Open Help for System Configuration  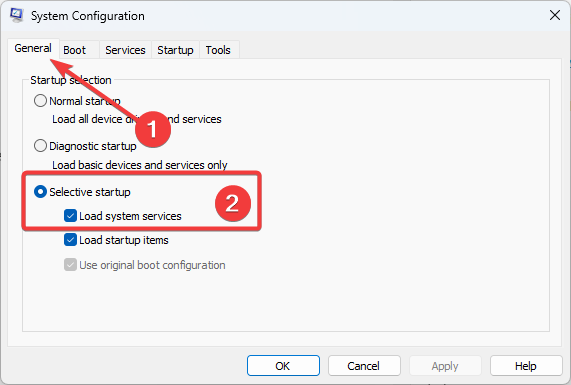coord(526,366)
